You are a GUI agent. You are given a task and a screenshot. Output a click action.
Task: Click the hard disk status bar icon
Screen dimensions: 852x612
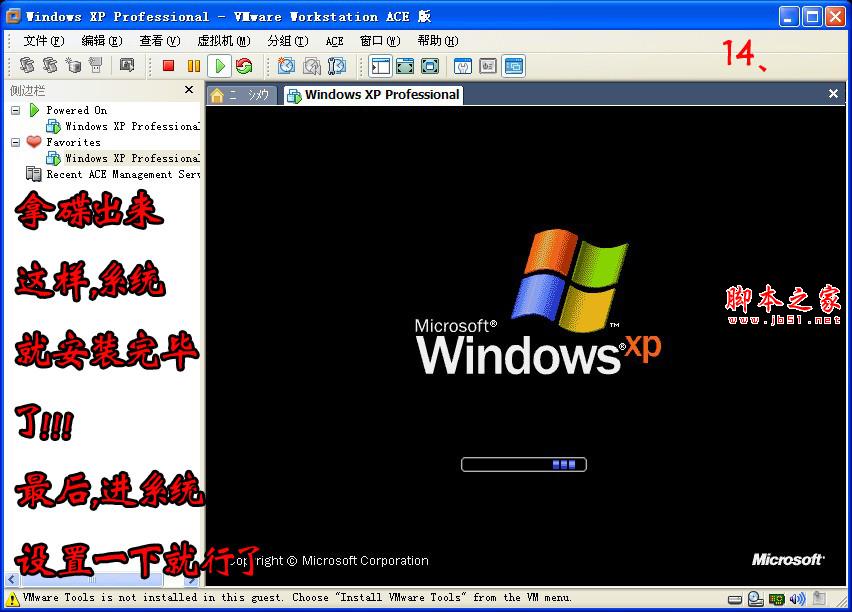click(x=735, y=599)
